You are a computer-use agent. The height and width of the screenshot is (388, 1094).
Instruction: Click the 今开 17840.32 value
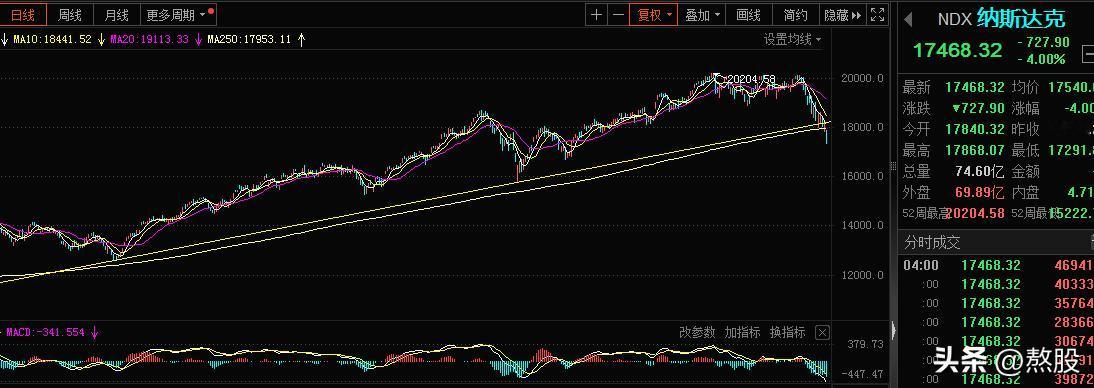pos(975,129)
